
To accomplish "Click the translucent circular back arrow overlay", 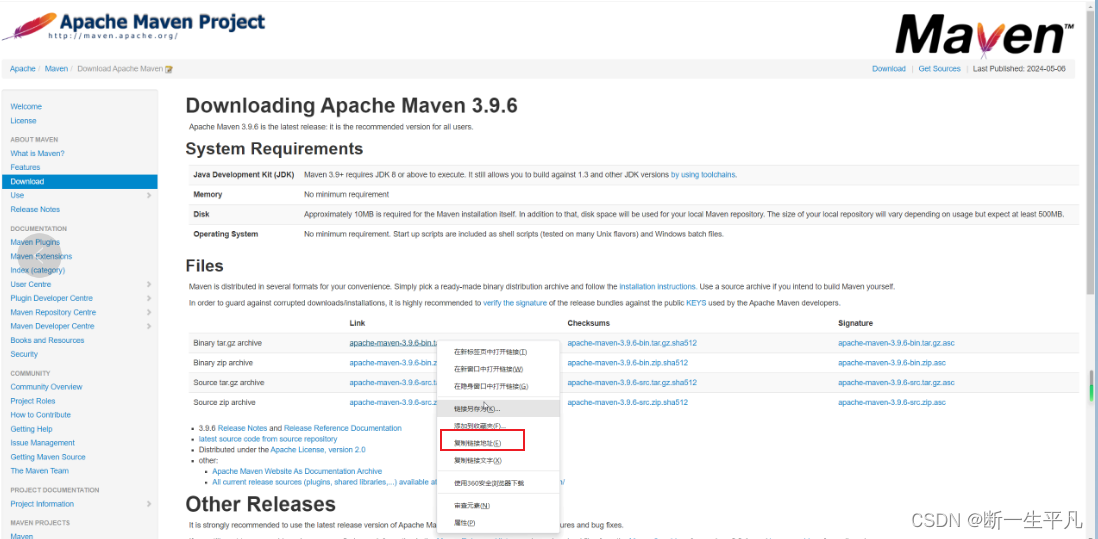I will [x=39, y=255].
